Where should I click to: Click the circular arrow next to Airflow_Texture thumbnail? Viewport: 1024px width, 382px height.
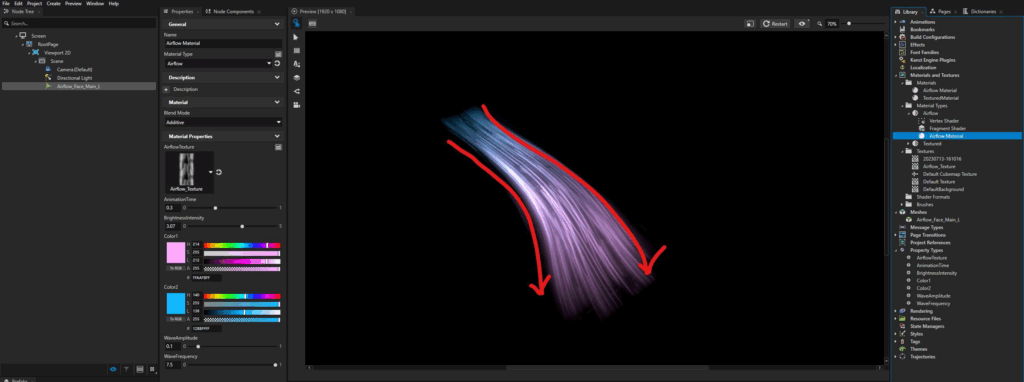(219, 172)
